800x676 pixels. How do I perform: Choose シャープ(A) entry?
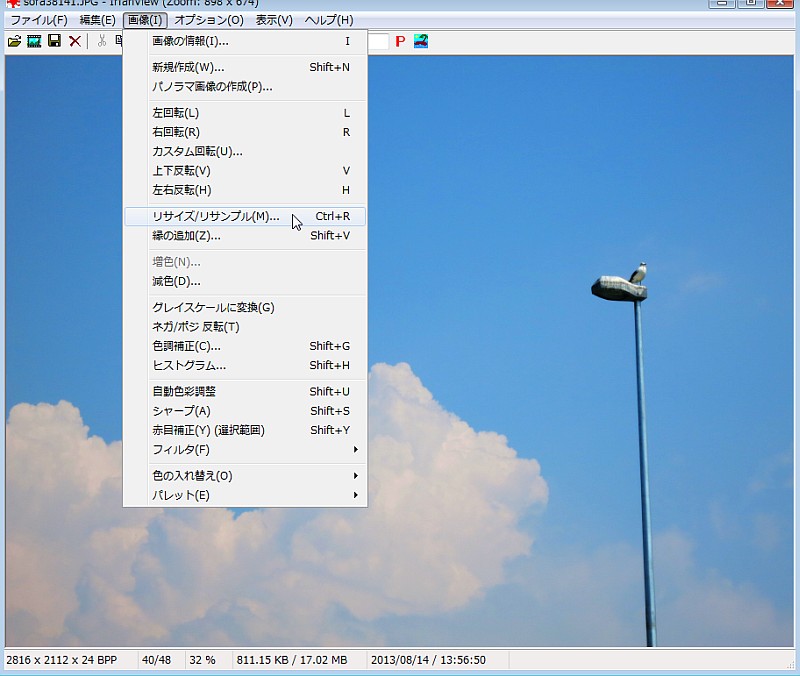[x=245, y=411]
